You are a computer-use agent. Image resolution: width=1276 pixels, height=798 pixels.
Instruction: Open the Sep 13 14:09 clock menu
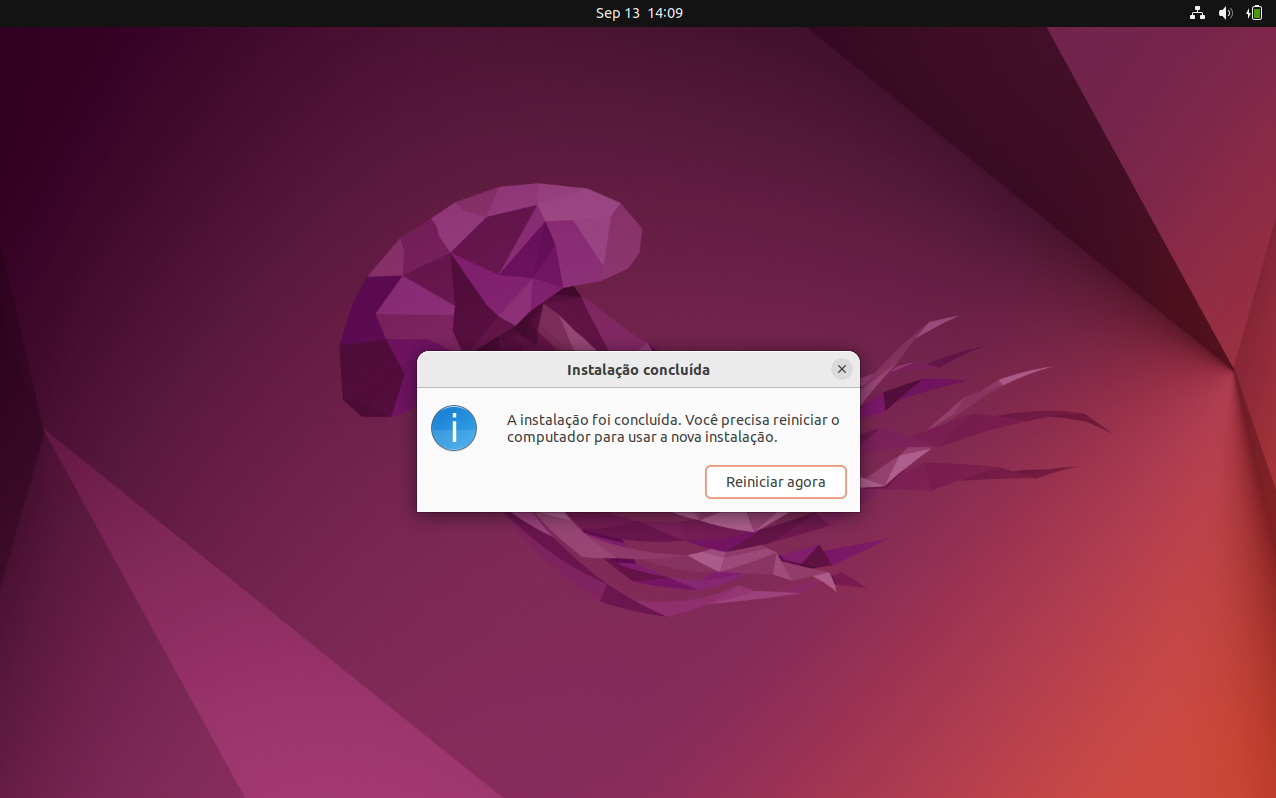click(x=639, y=13)
